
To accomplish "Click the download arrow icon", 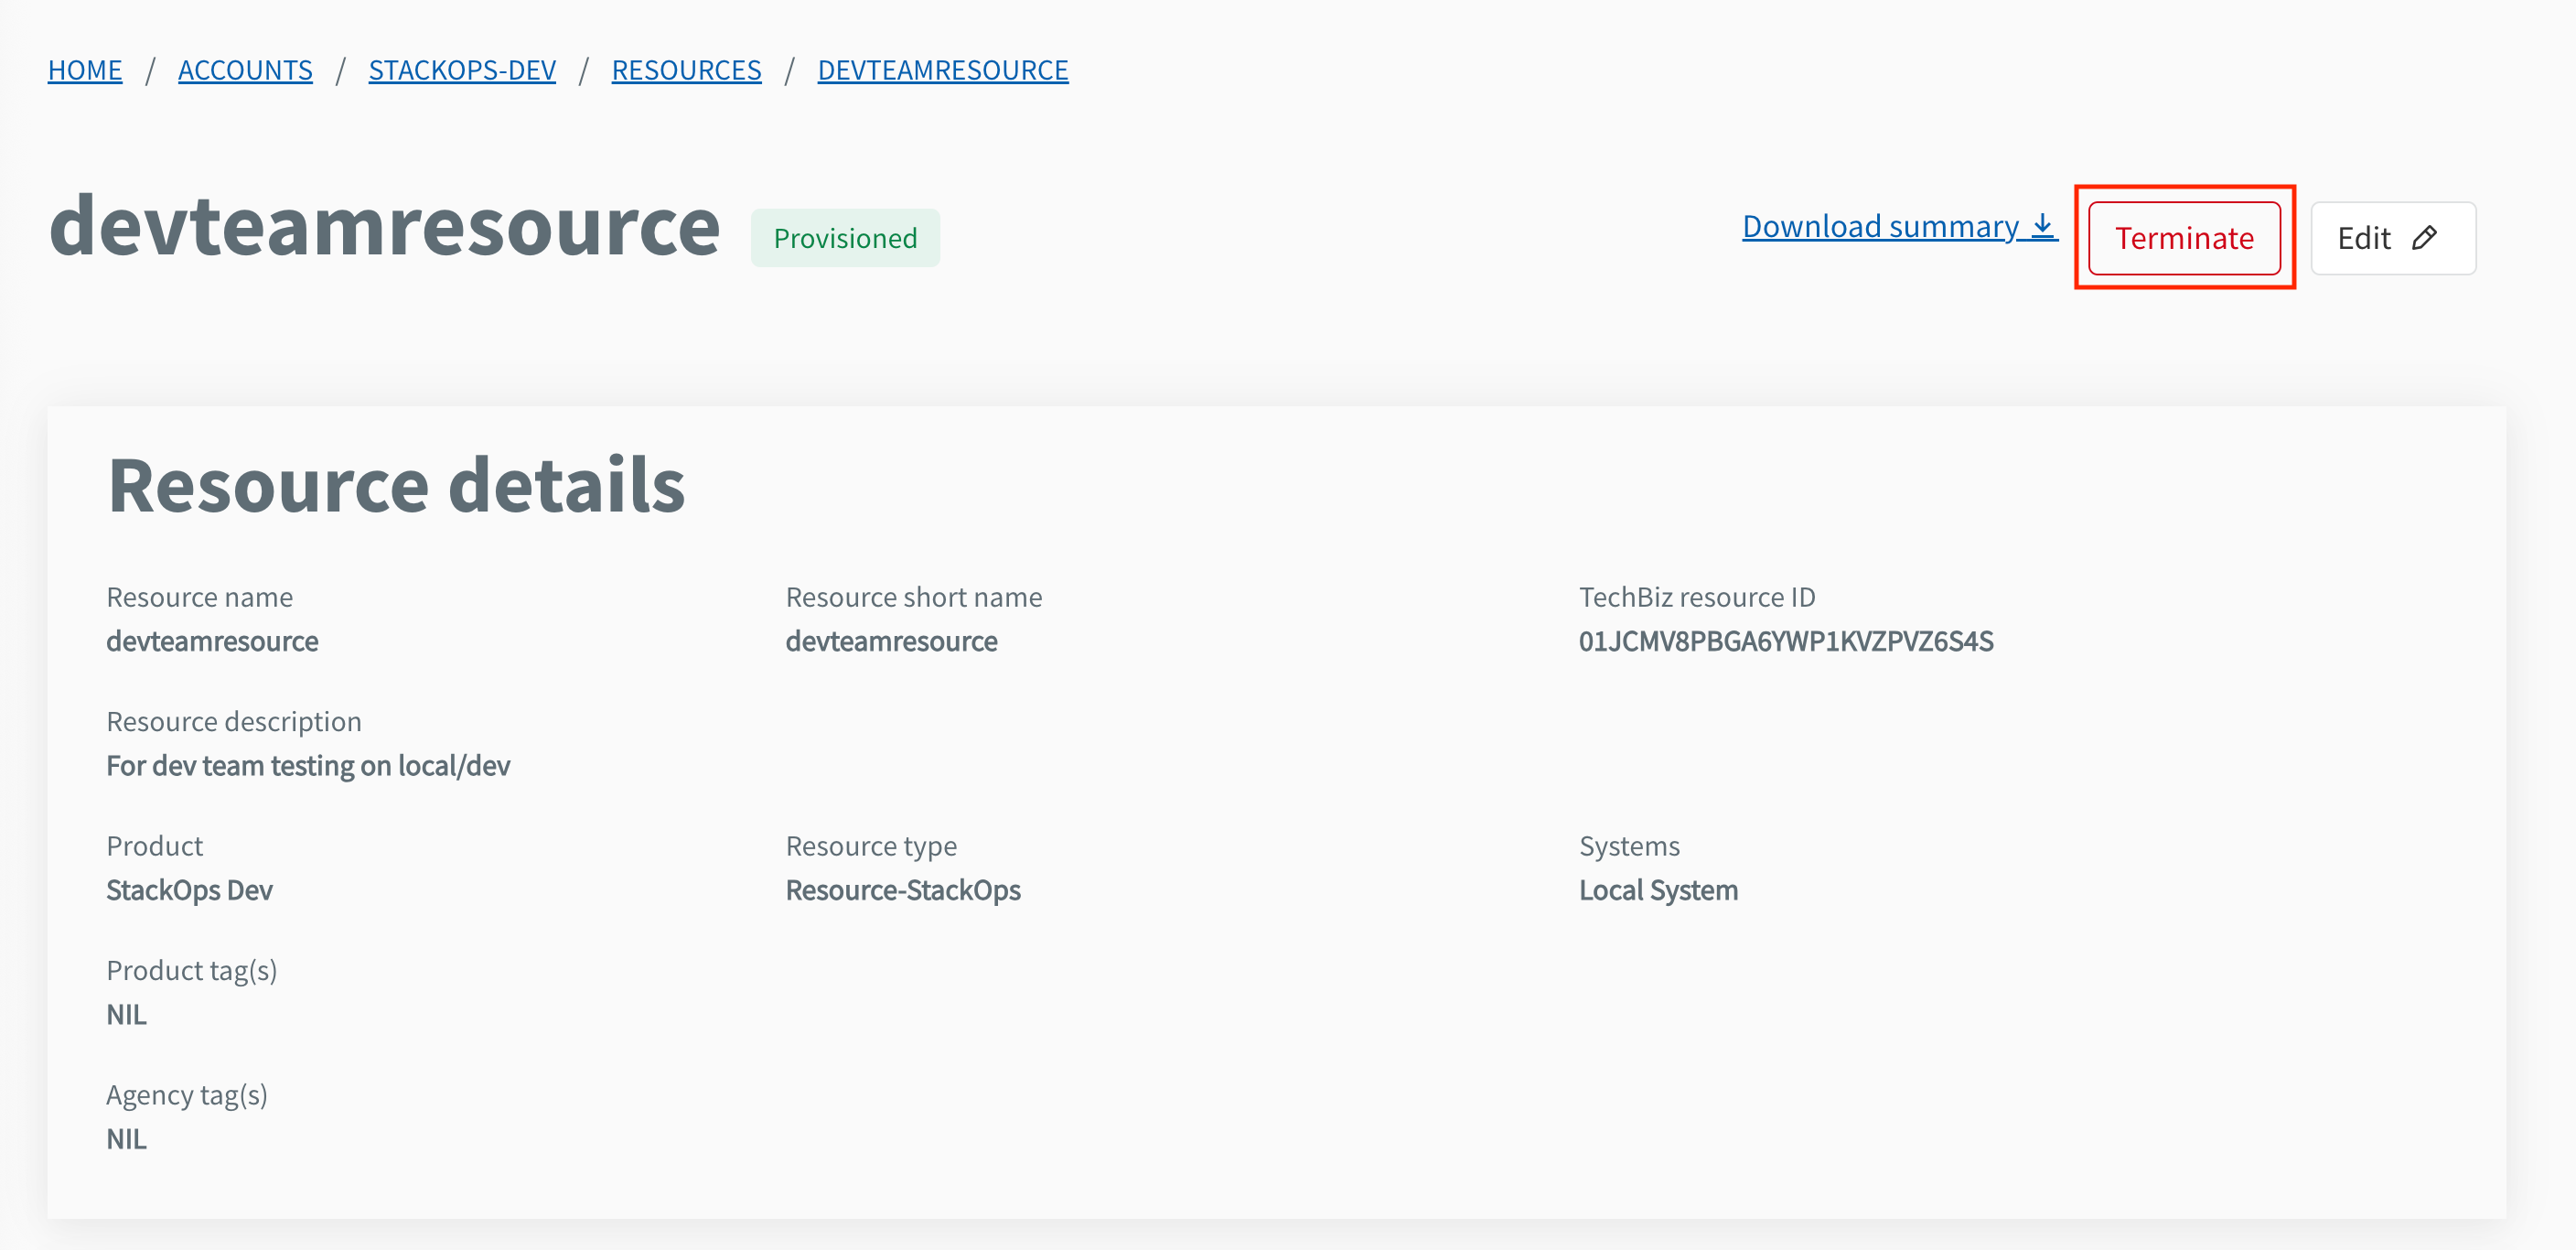I will [x=2042, y=226].
